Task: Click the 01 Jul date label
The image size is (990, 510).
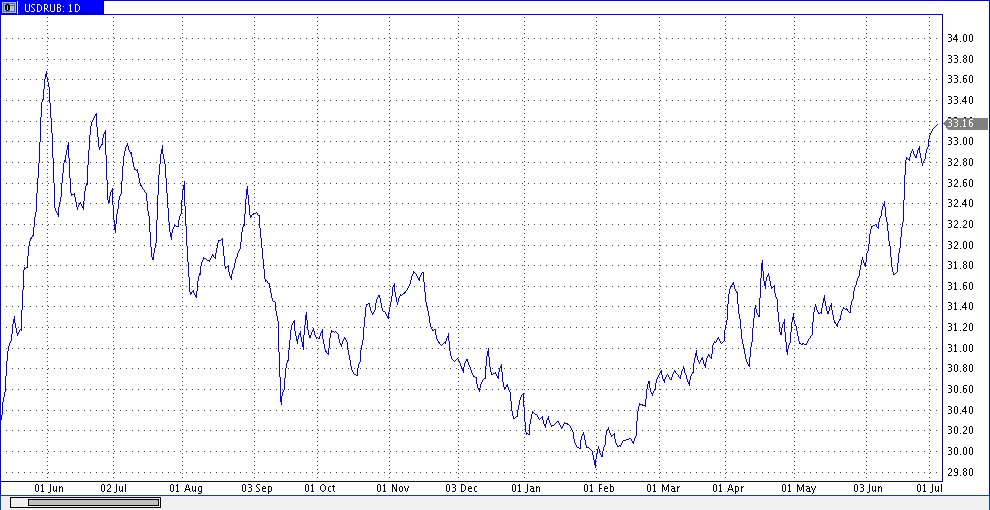Action: coord(929,489)
